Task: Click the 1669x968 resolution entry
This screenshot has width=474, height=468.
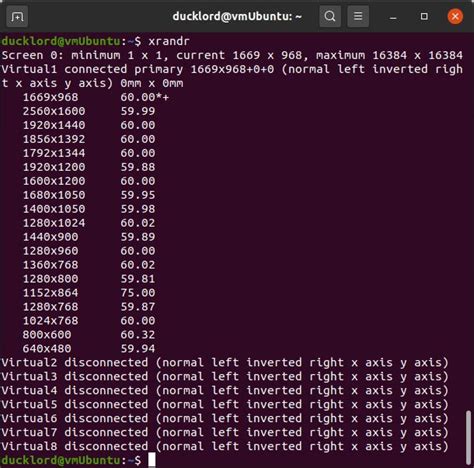Action: pyautogui.click(x=50, y=97)
